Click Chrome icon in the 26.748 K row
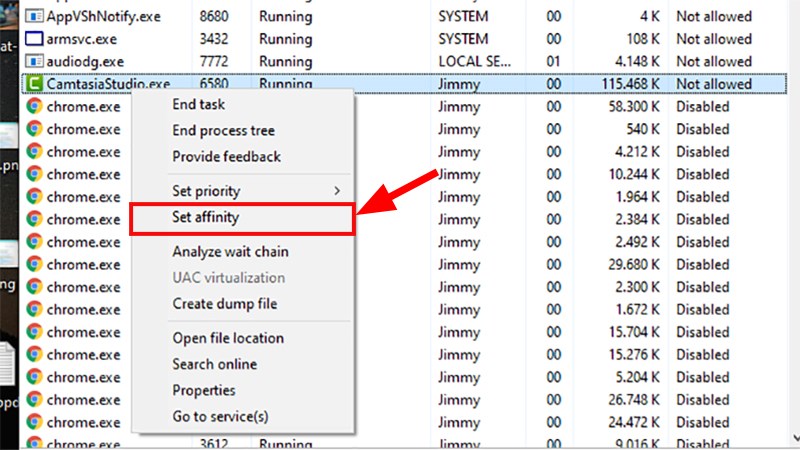The height and width of the screenshot is (450, 800). click(x=34, y=399)
